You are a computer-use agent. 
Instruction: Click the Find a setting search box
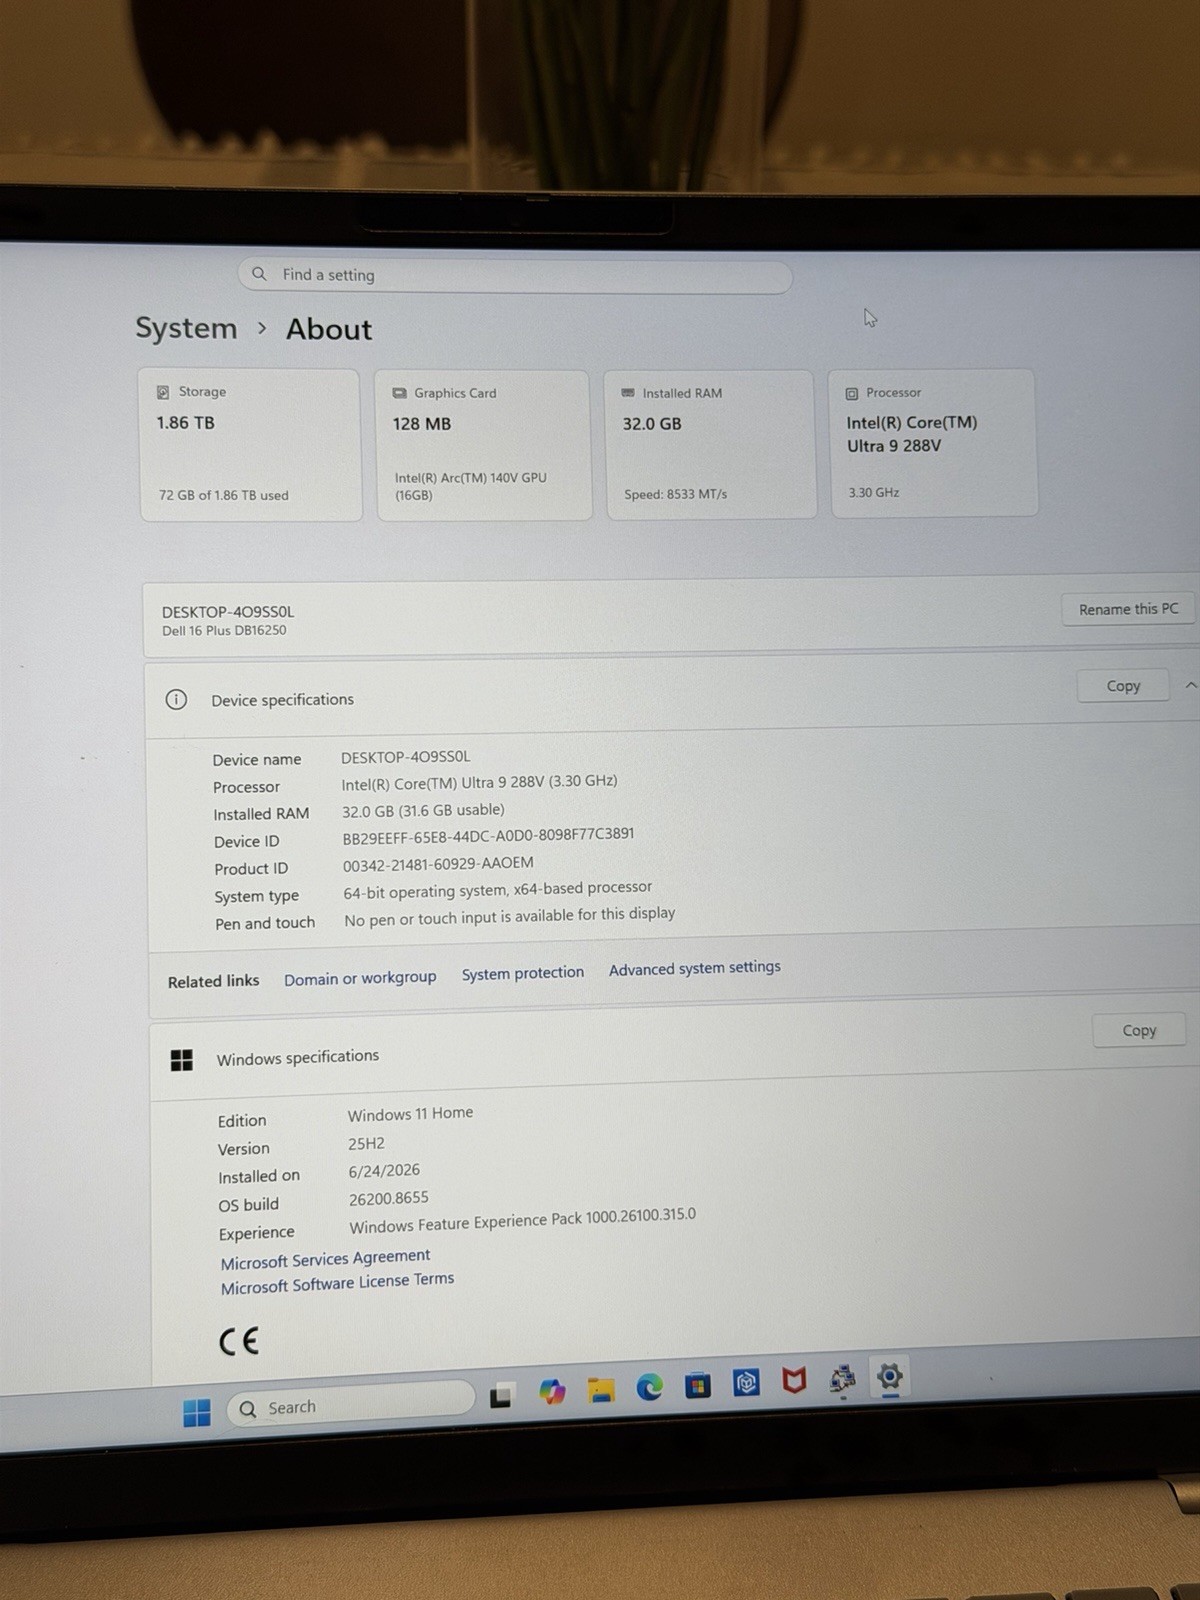click(x=515, y=276)
